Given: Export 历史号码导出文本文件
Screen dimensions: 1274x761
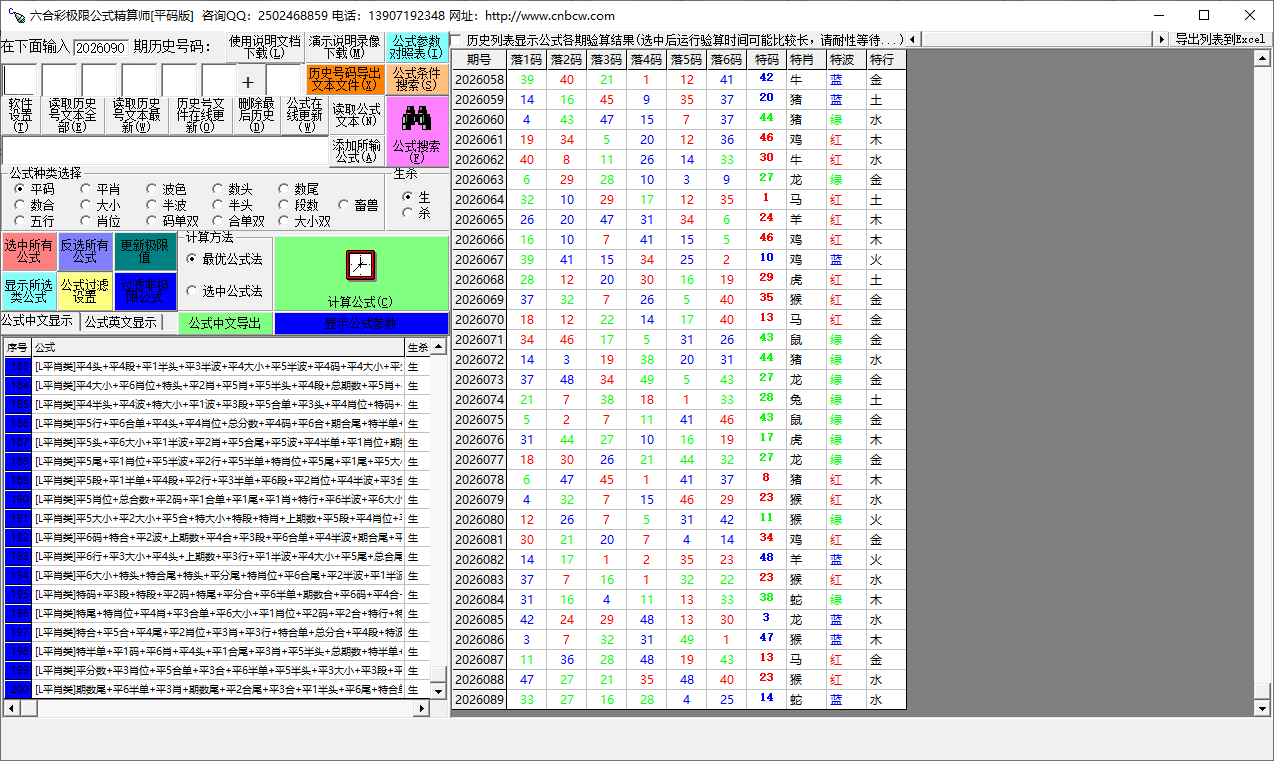Looking at the screenshot, I should [x=344, y=80].
